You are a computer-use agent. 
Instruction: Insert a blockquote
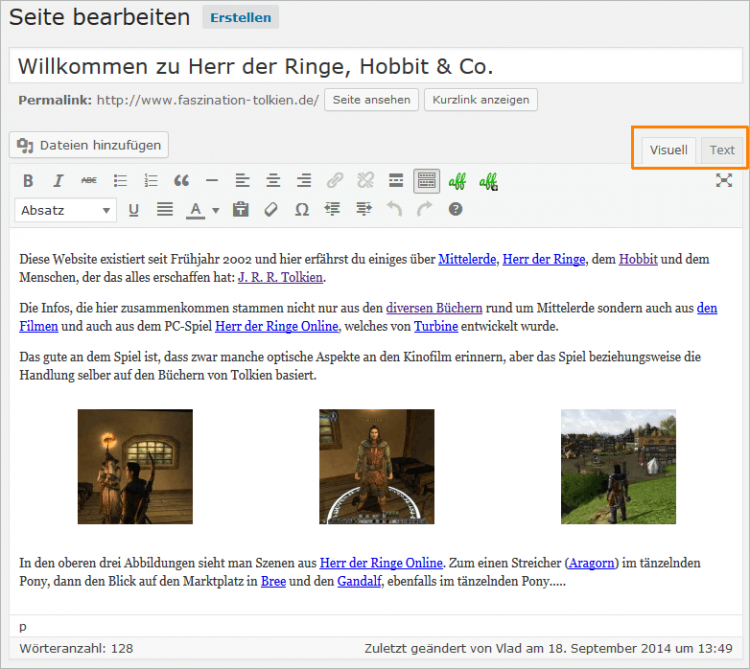pos(181,181)
